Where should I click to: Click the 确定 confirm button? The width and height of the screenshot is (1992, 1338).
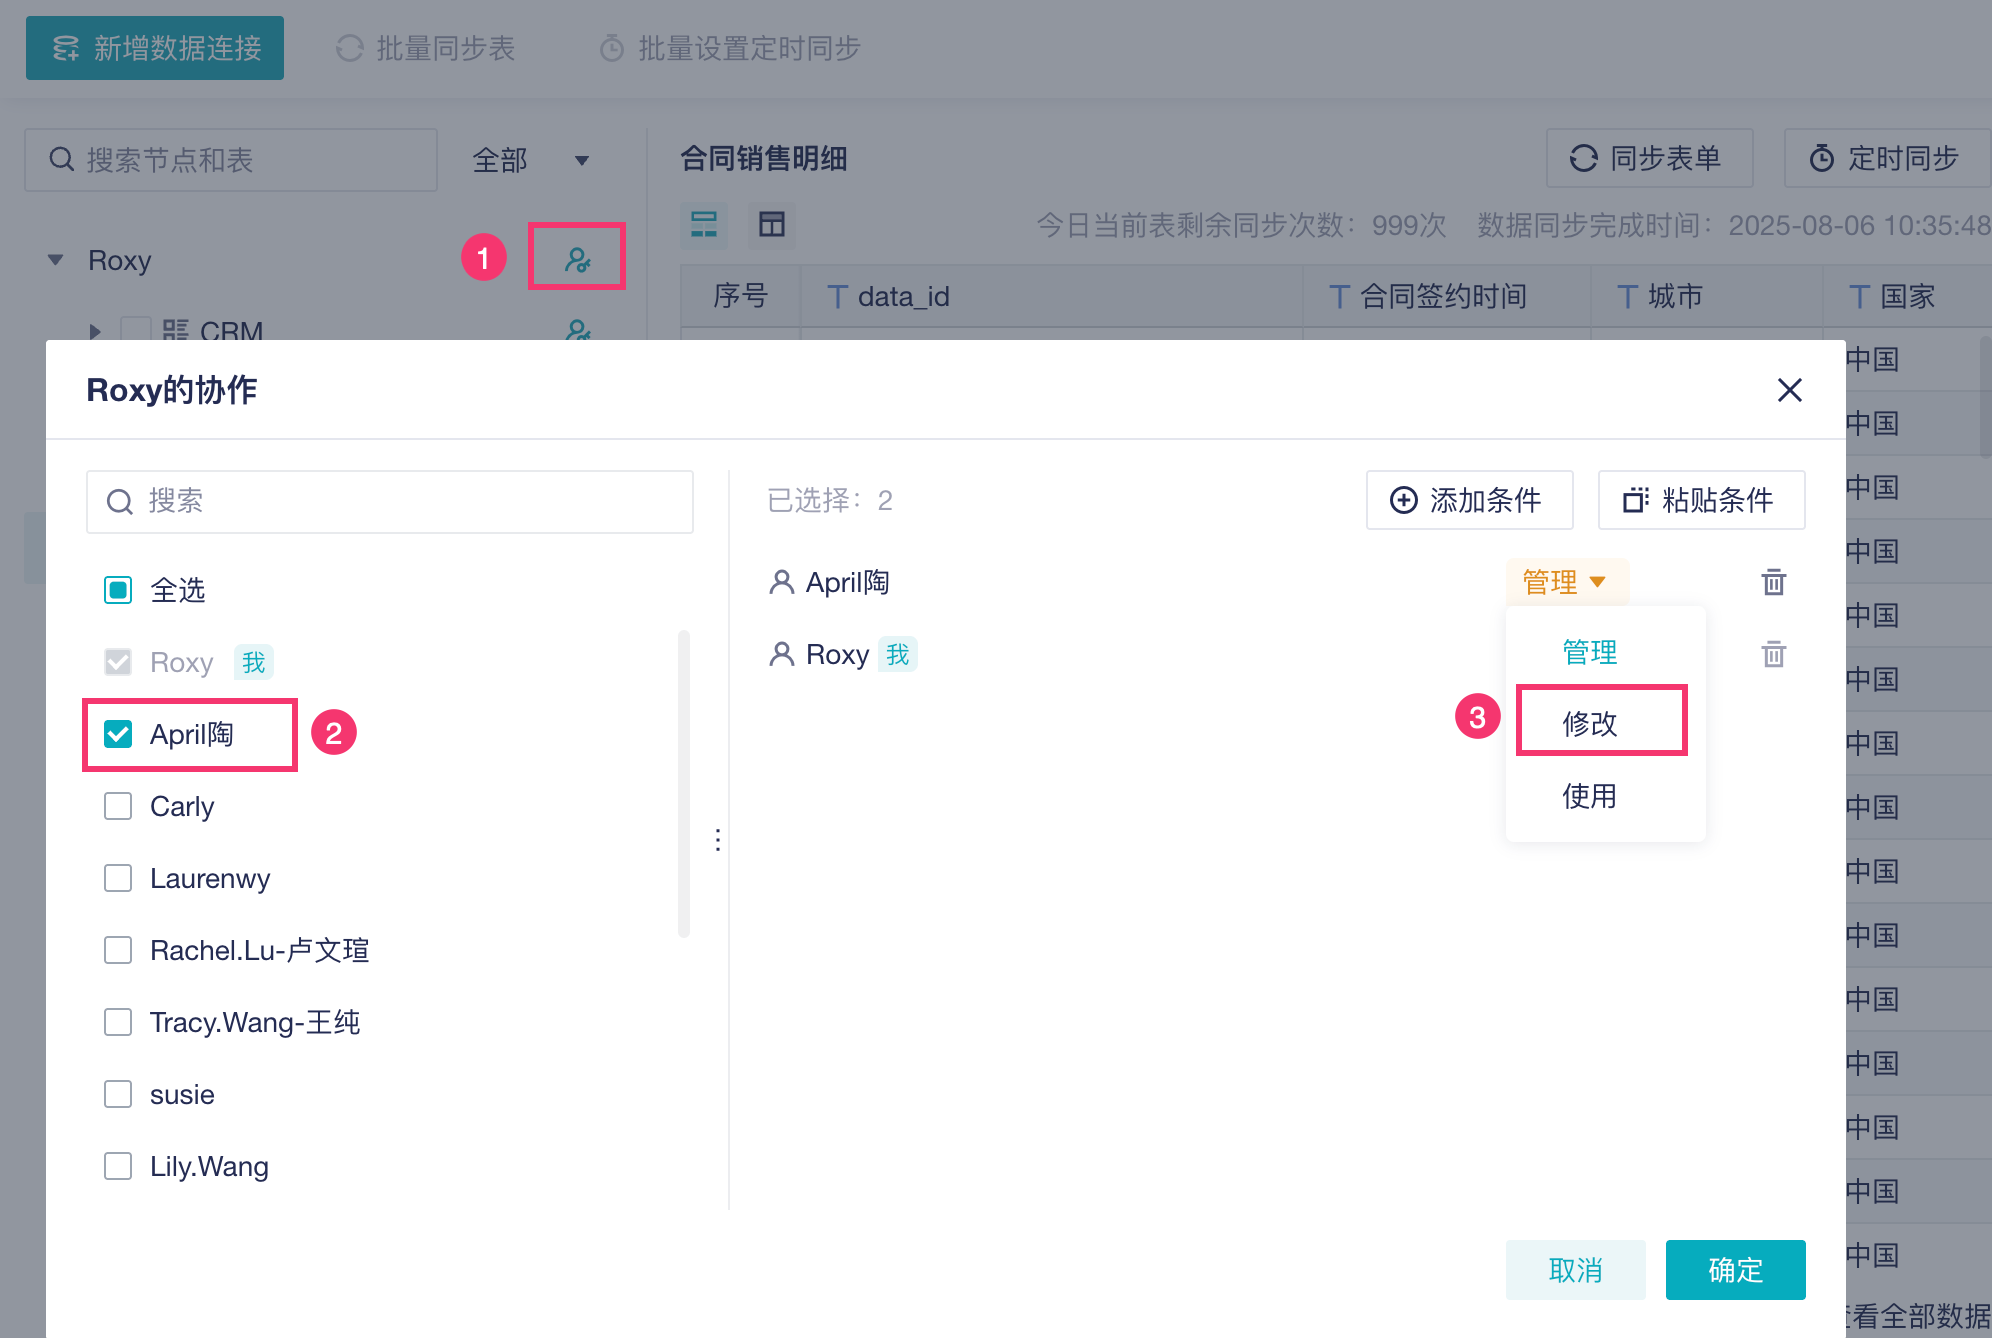click(1735, 1270)
